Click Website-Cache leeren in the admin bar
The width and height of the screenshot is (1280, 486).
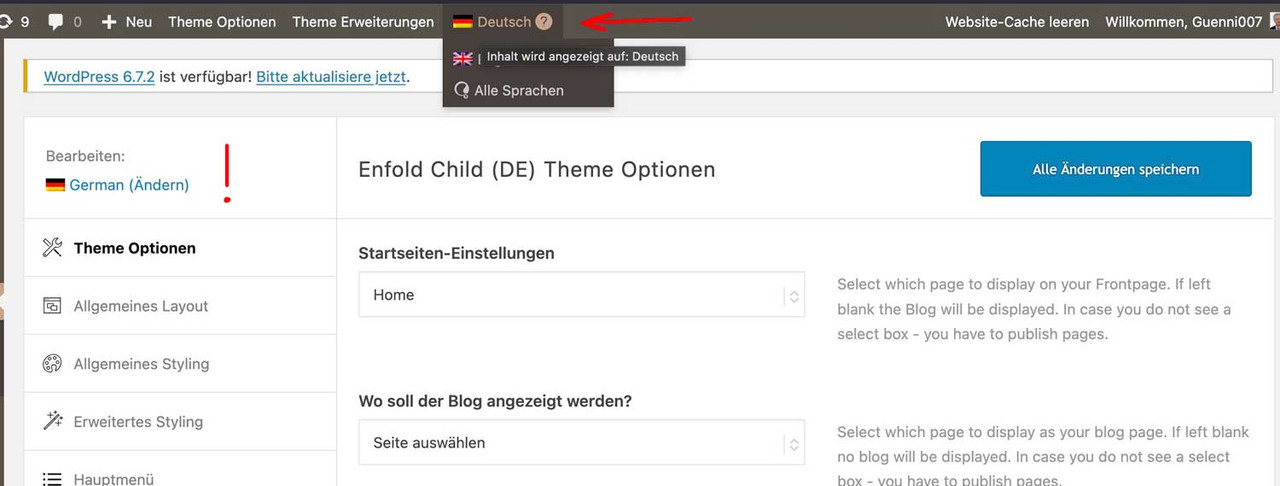pos(1017,21)
